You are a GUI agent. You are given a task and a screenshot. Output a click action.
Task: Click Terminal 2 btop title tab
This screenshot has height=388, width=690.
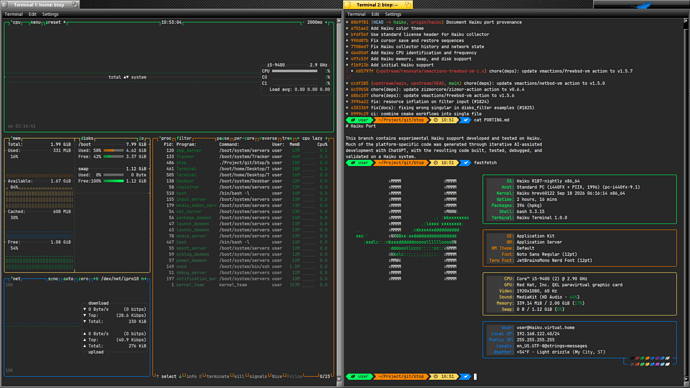[x=378, y=4]
